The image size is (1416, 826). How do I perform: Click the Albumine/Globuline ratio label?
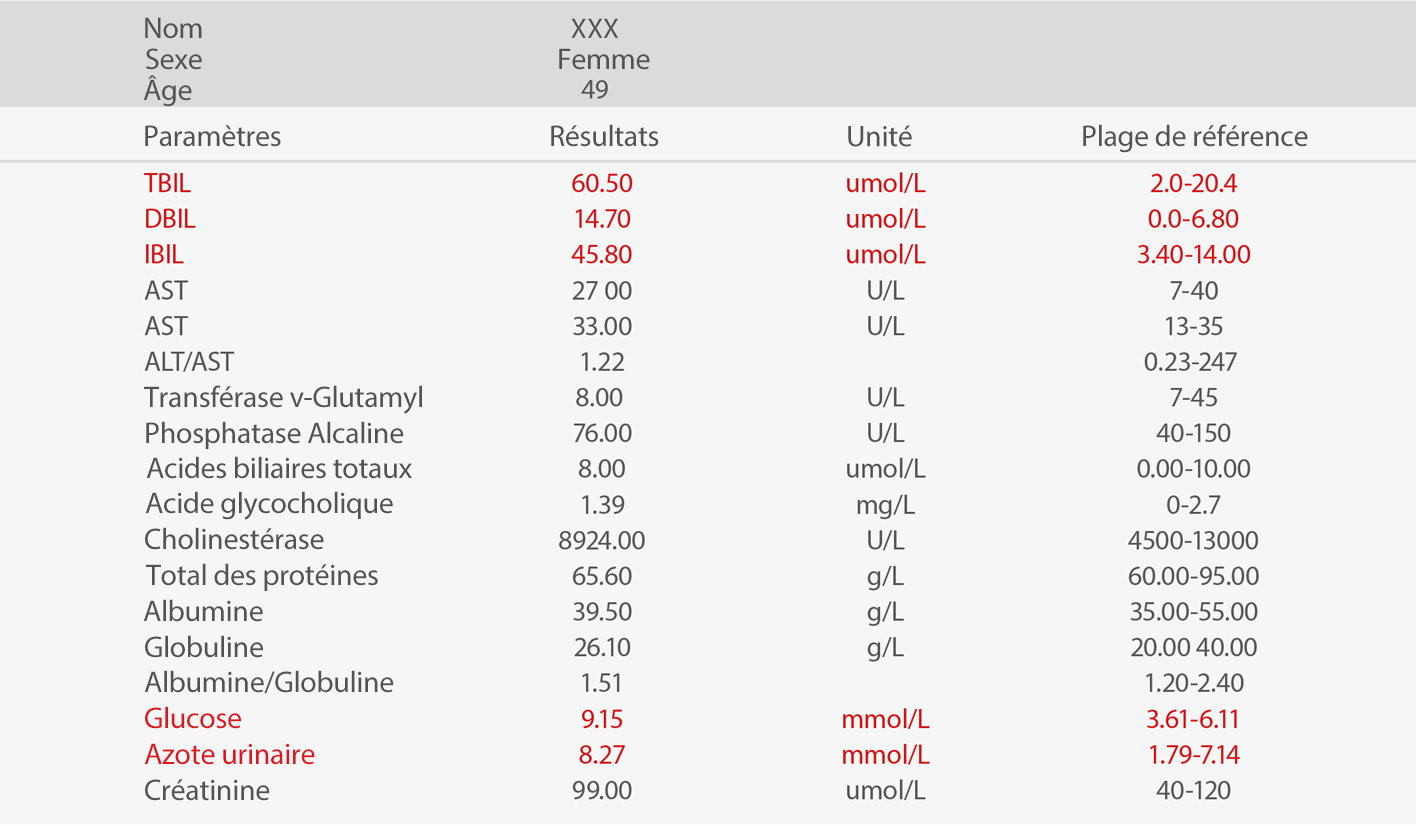pyautogui.click(x=269, y=683)
